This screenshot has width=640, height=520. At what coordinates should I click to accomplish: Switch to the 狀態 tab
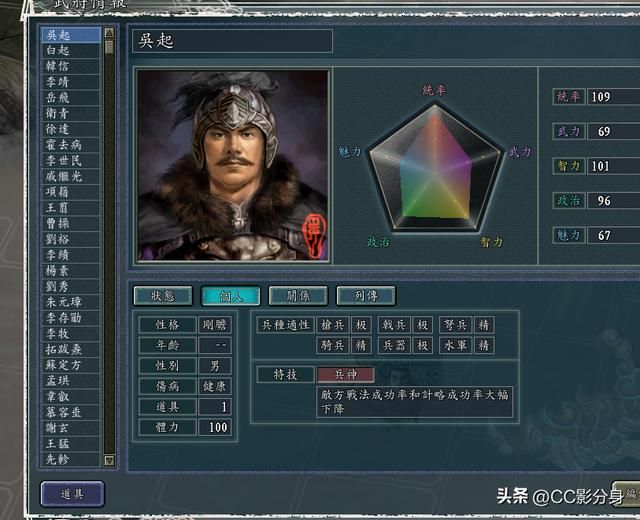coord(163,296)
